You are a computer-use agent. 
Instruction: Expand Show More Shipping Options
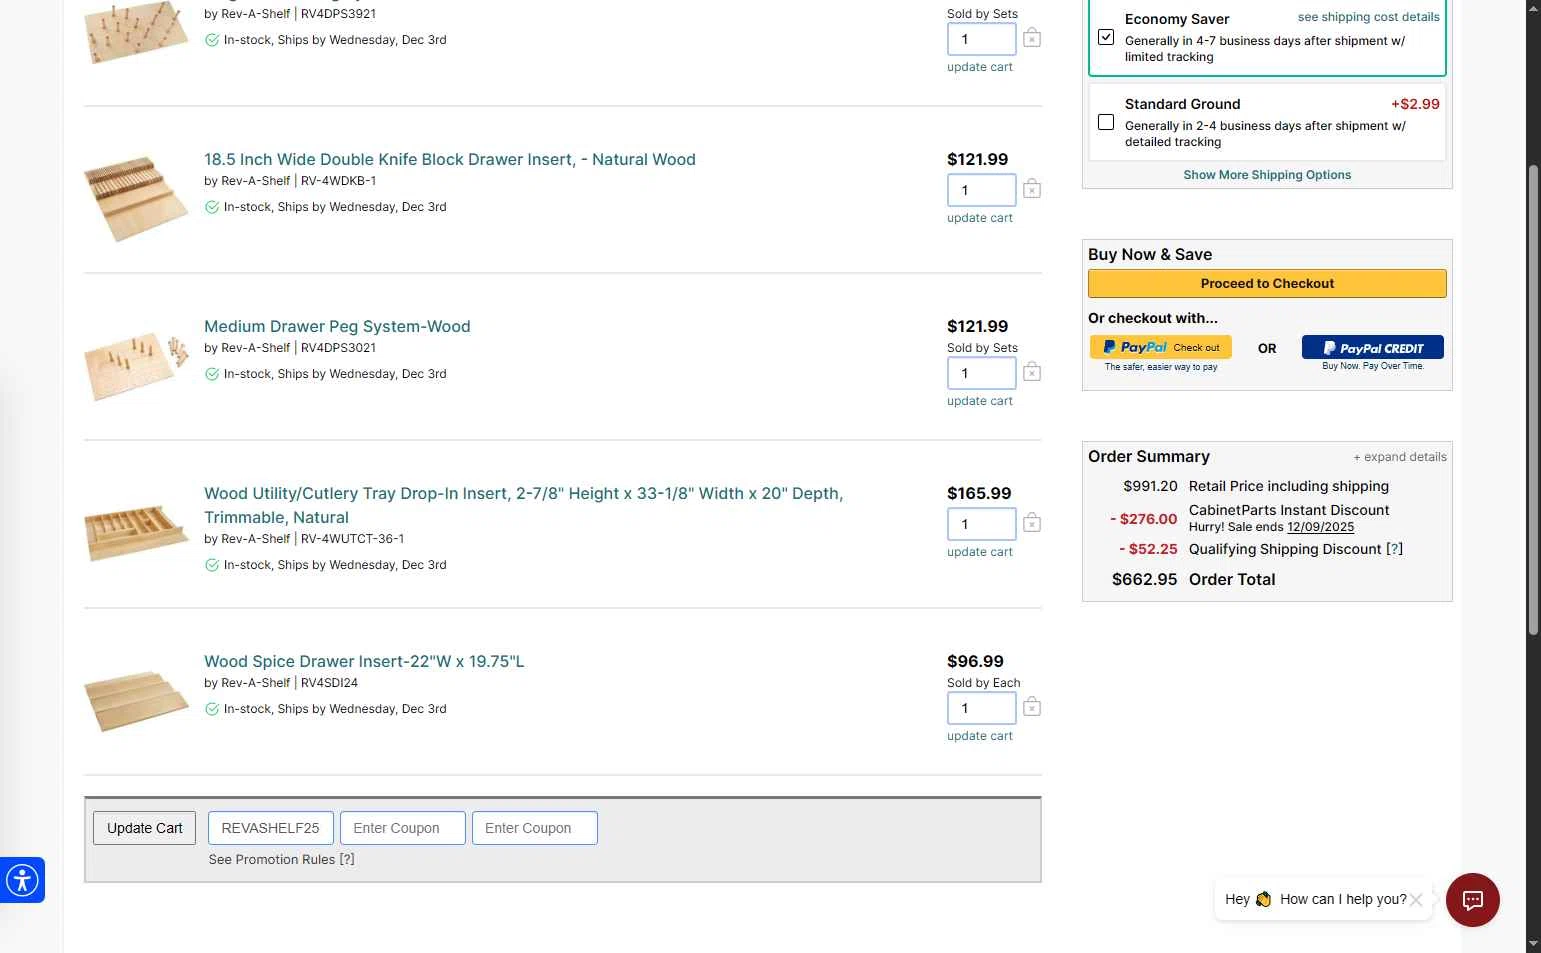1267,175
